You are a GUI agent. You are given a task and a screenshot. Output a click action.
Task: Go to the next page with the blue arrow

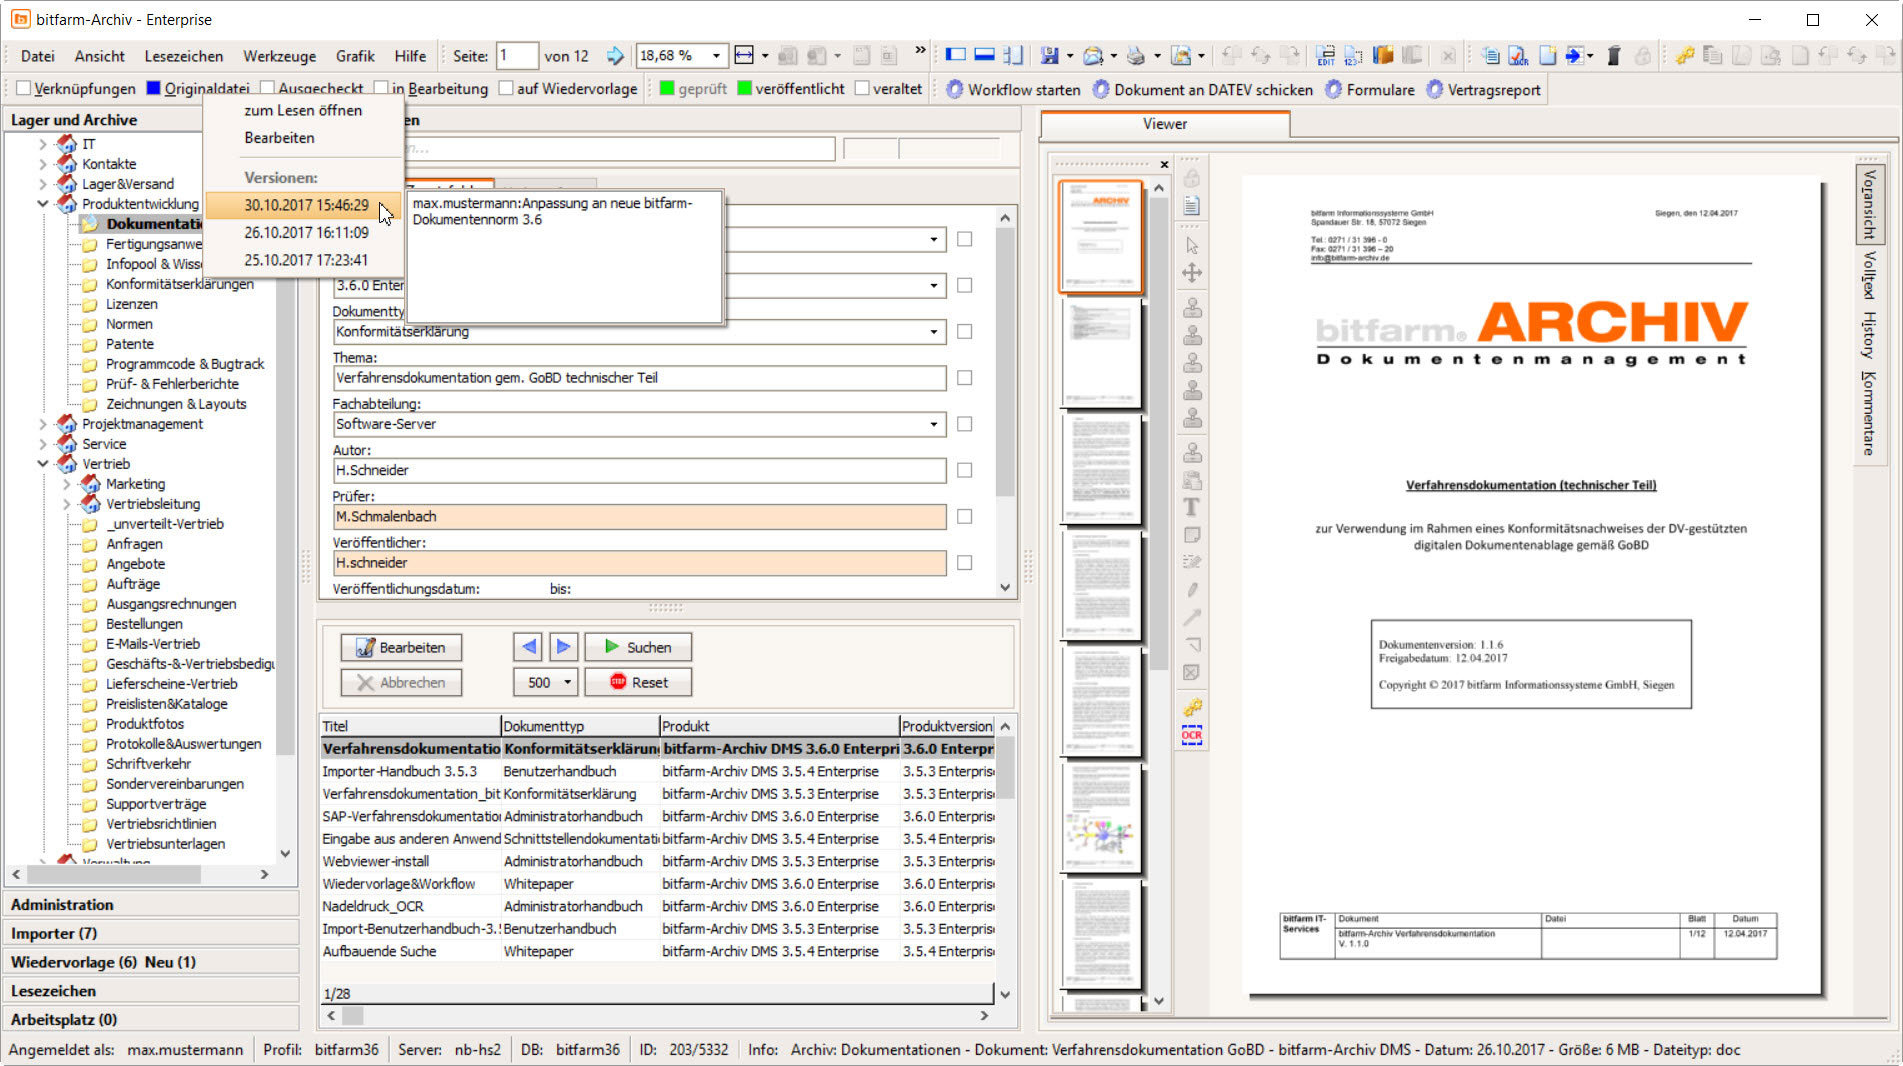coord(615,56)
